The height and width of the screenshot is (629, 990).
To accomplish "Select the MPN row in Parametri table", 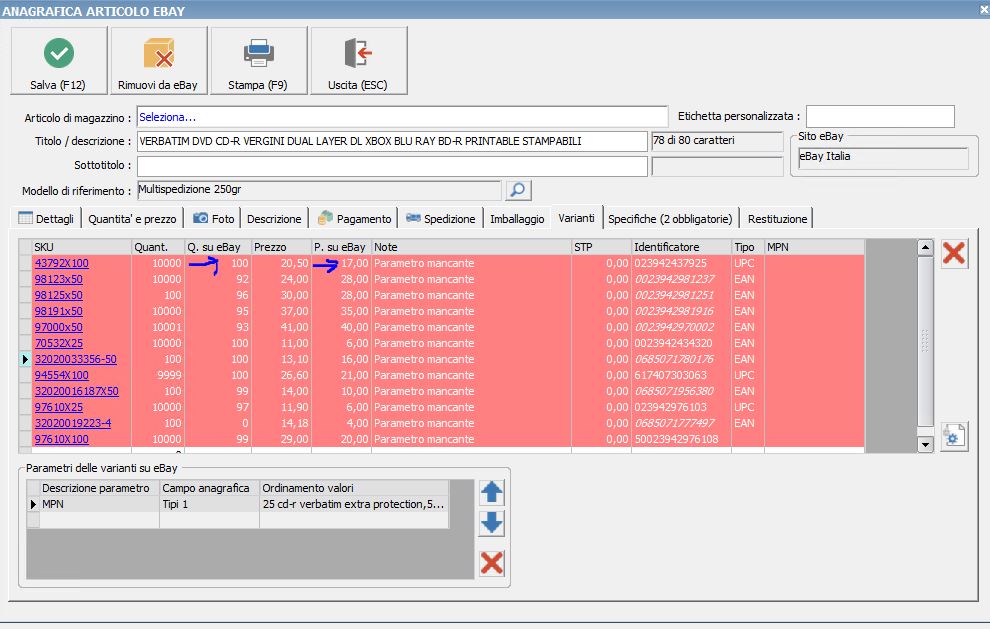I will (237, 504).
